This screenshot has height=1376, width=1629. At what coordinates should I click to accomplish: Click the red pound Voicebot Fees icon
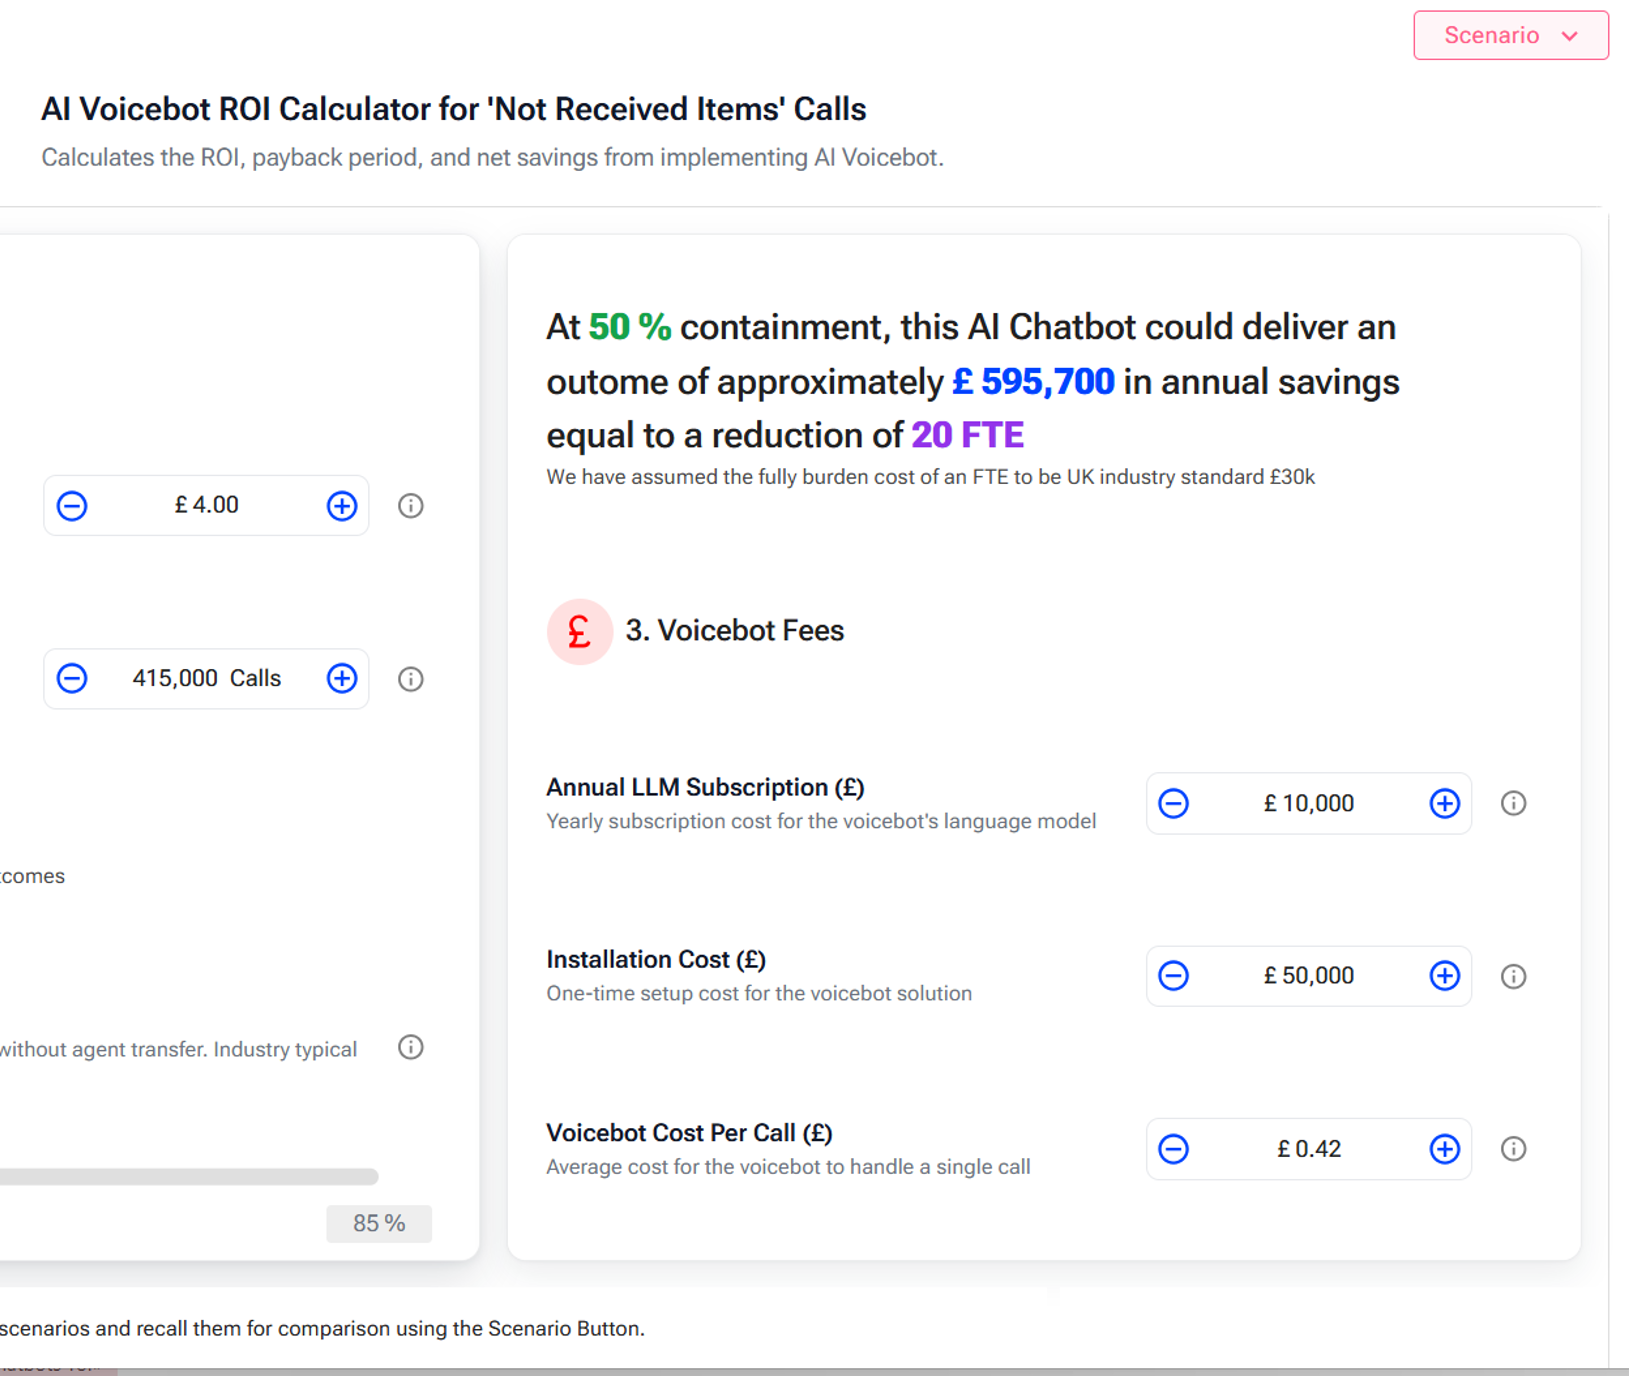click(x=579, y=632)
